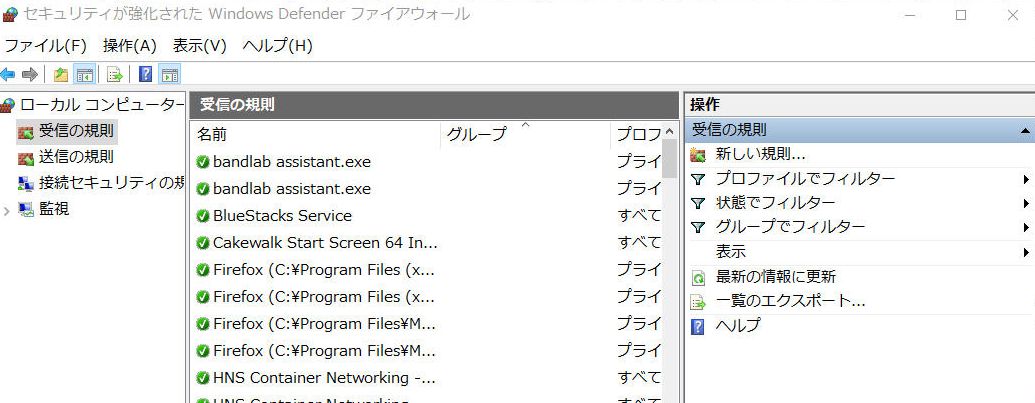Open the 表示 submenu arrow in actions
The image size is (1035, 403).
(x=1026, y=253)
